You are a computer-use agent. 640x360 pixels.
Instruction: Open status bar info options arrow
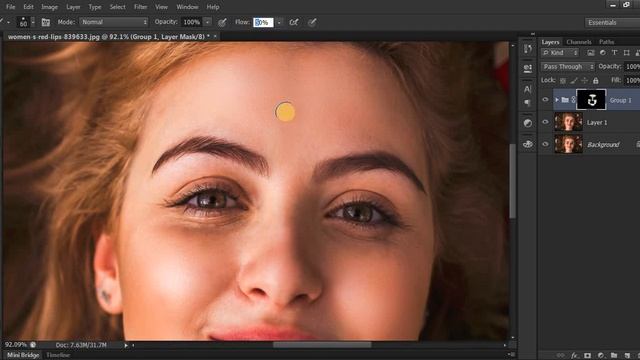[126, 345]
